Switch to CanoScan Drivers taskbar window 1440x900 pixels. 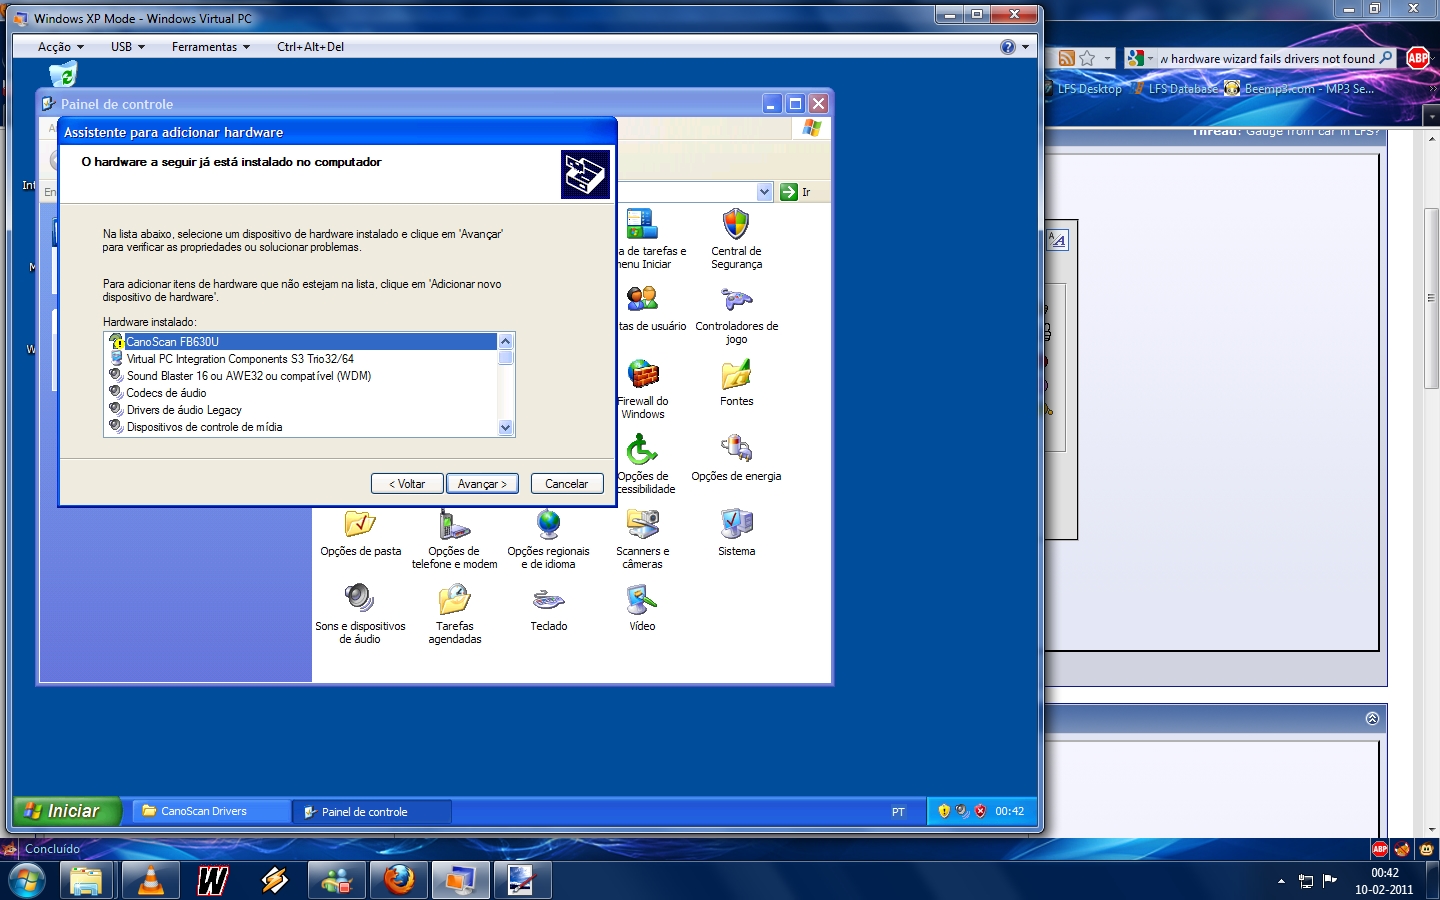(x=211, y=811)
